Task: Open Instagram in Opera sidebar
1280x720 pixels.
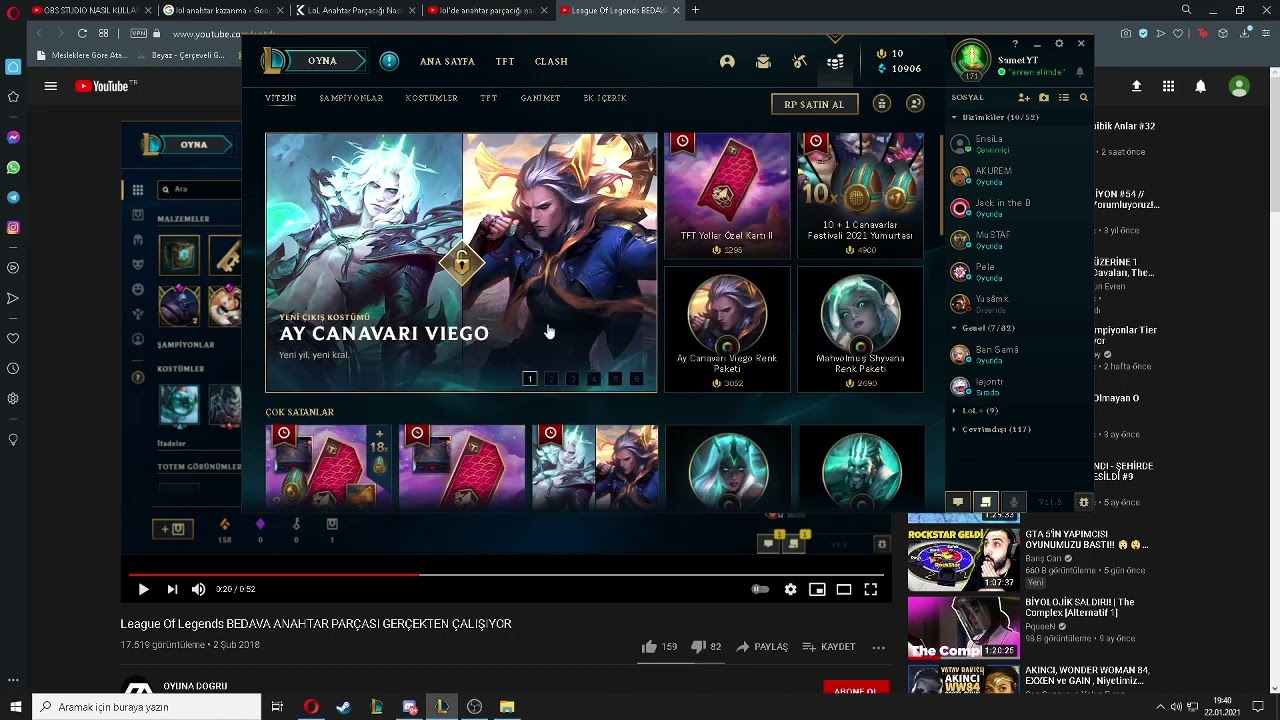Action: pos(13,227)
